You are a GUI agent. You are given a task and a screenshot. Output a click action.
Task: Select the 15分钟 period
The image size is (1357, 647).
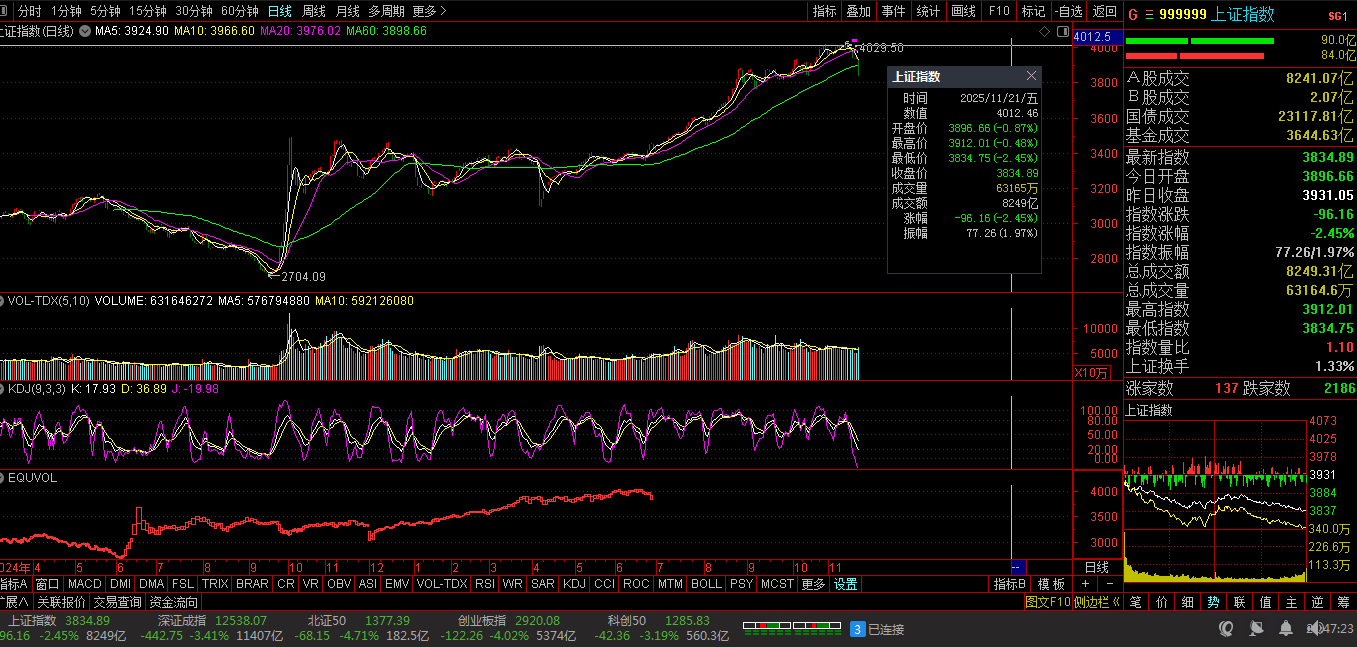(148, 11)
